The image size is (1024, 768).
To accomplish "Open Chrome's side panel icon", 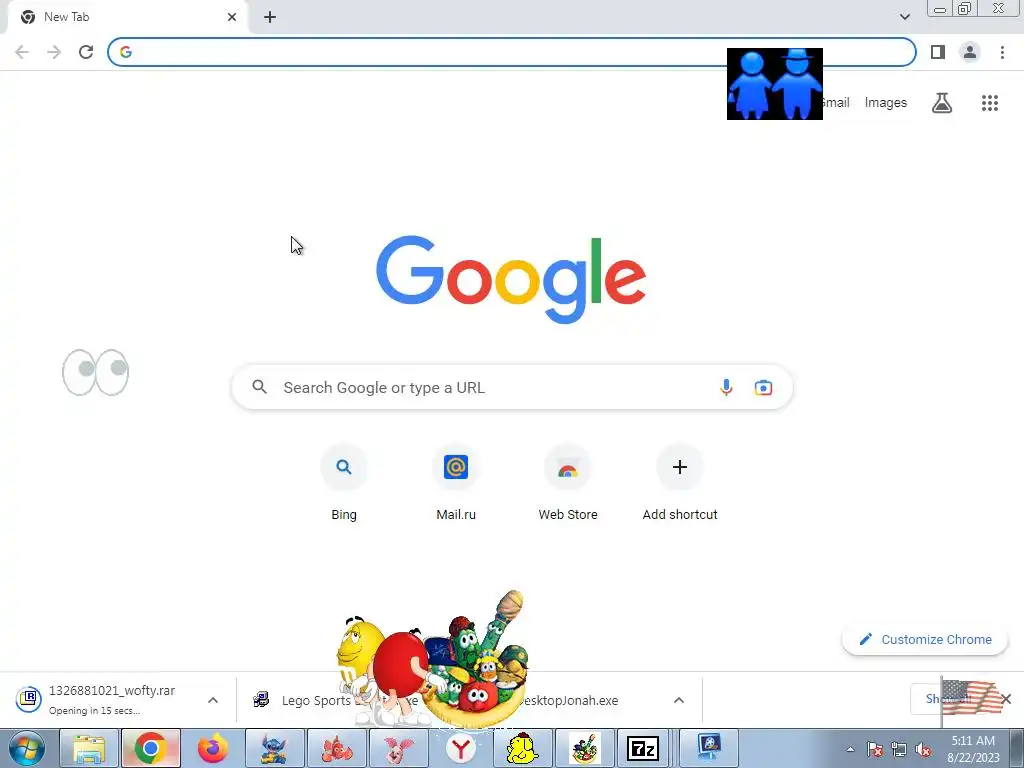I will 938,52.
